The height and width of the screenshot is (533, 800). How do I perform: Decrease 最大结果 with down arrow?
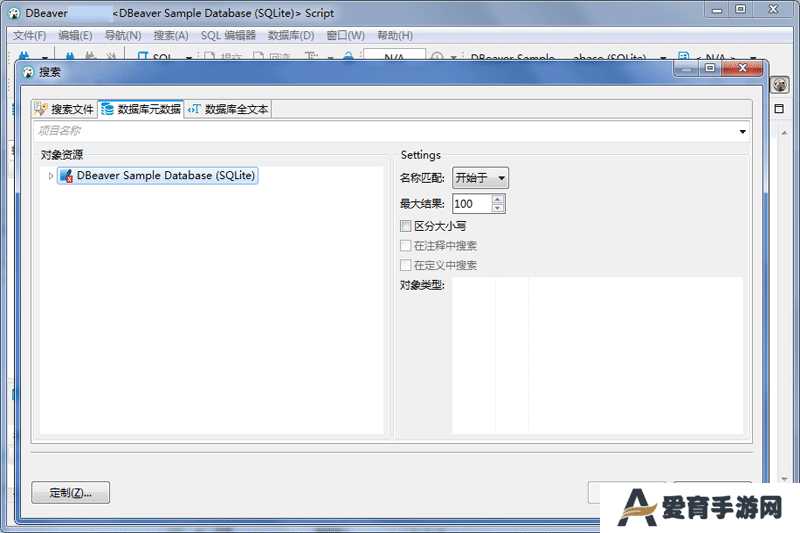coord(498,208)
